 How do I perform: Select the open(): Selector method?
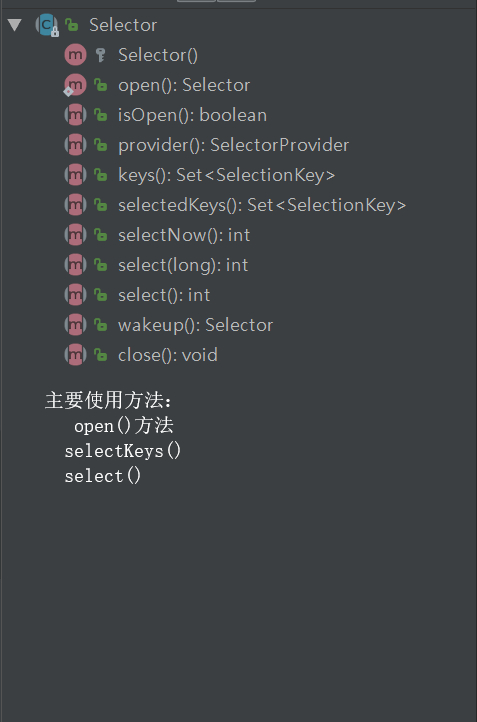(x=184, y=85)
